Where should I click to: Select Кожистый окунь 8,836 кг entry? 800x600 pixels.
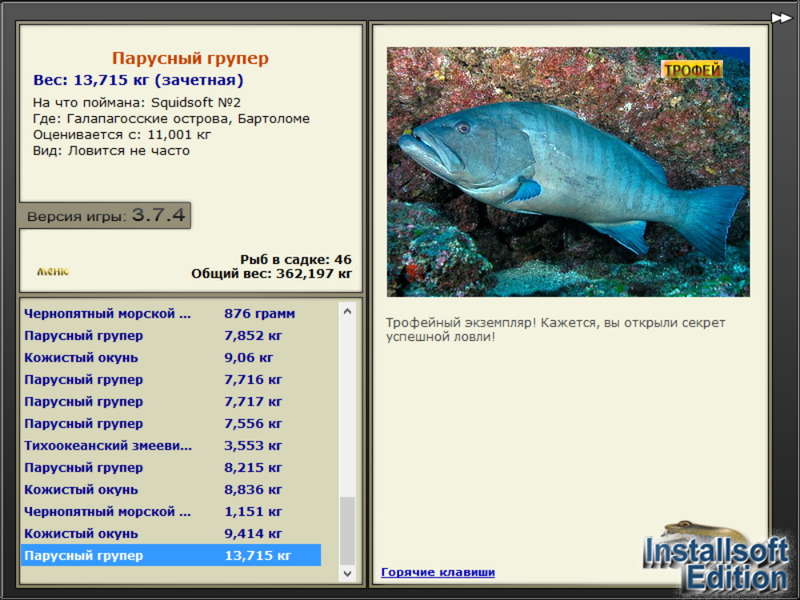pyautogui.click(x=171, y=489)
